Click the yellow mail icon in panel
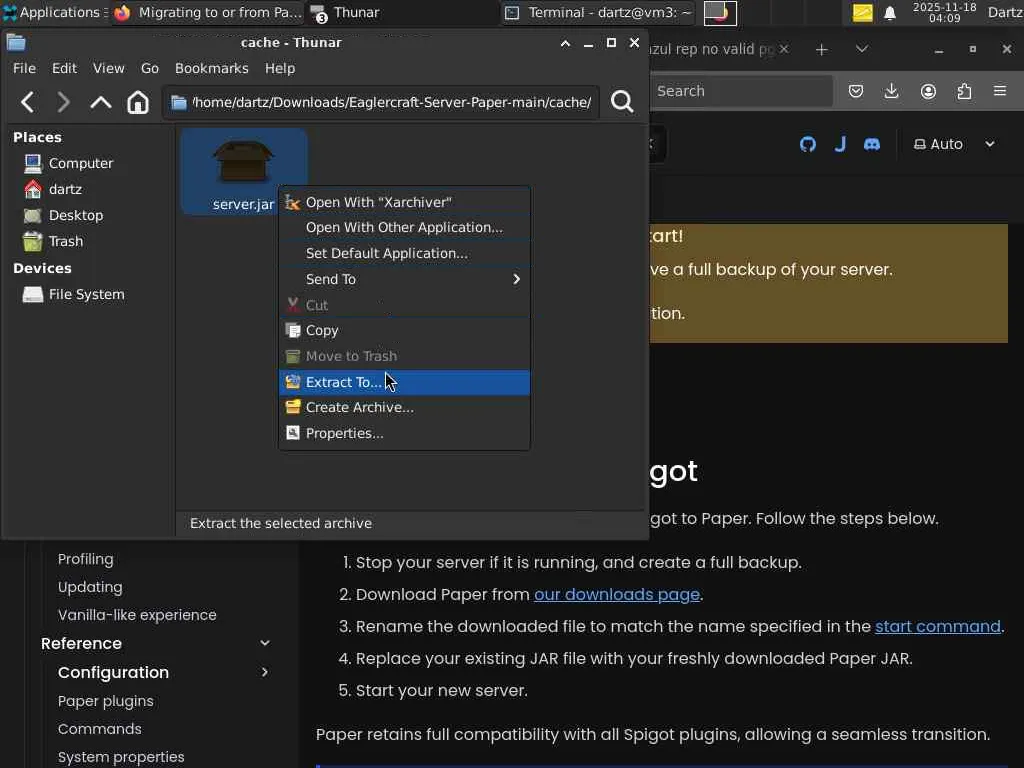The width and height of the screenshot is (1024, 768). click(862, 13)
